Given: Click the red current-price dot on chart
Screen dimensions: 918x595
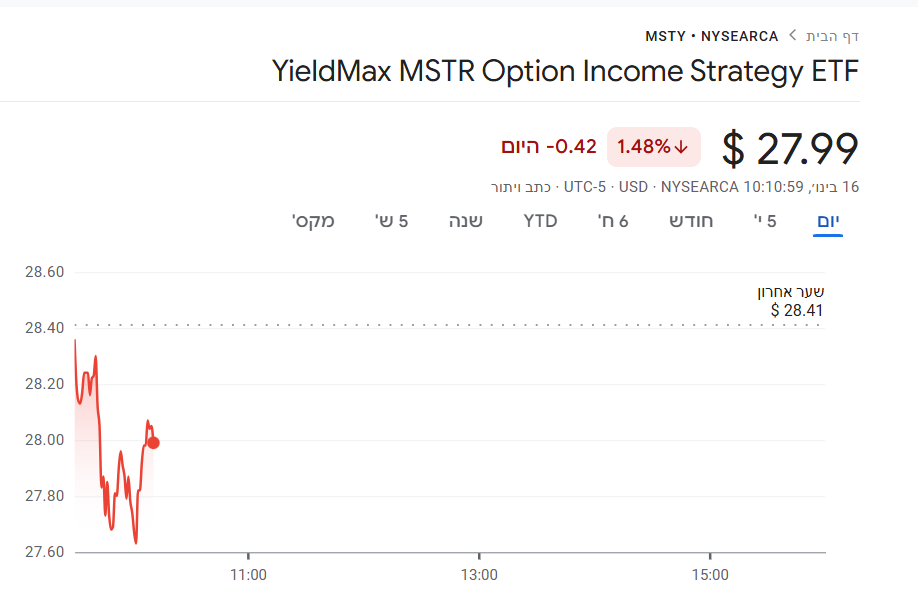Looking at the screenshot, I should pyautogui.click(x=153, y=442).
